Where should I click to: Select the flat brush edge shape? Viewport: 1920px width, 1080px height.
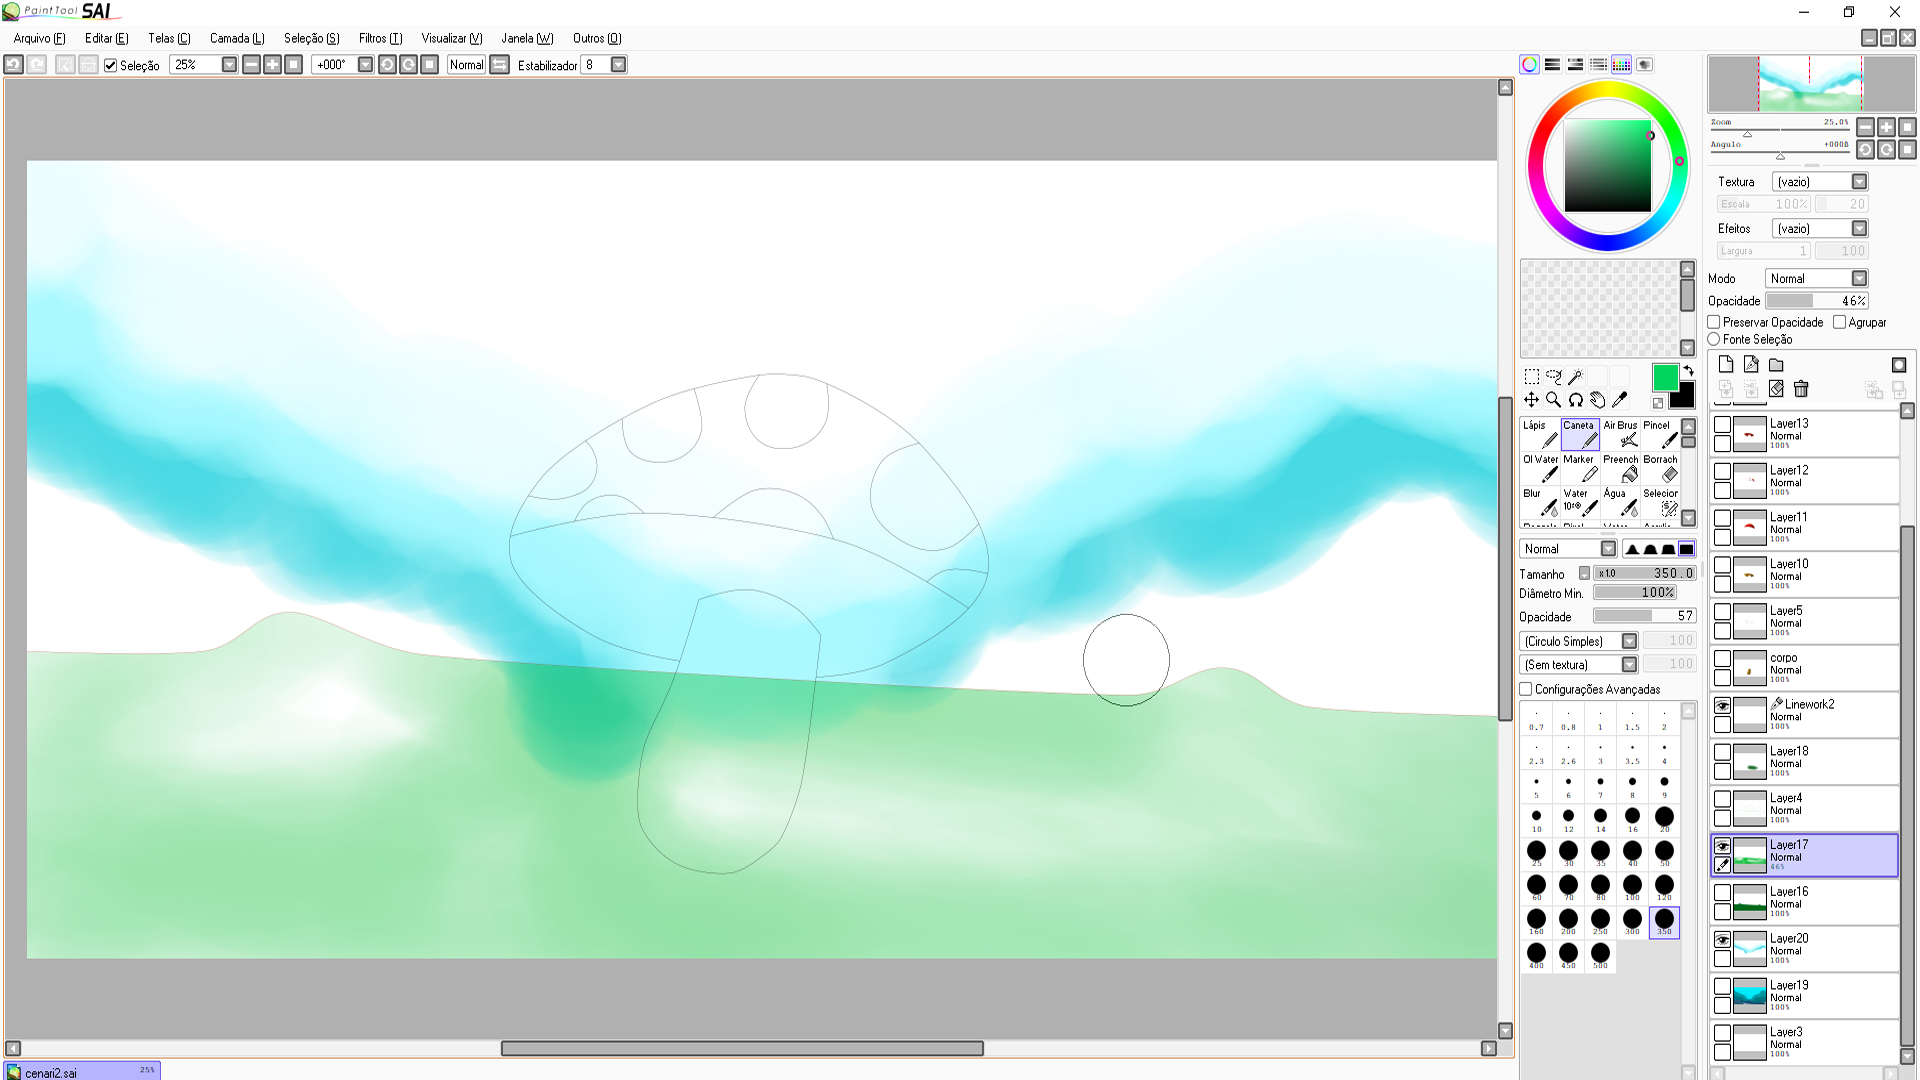[1686, 549]
